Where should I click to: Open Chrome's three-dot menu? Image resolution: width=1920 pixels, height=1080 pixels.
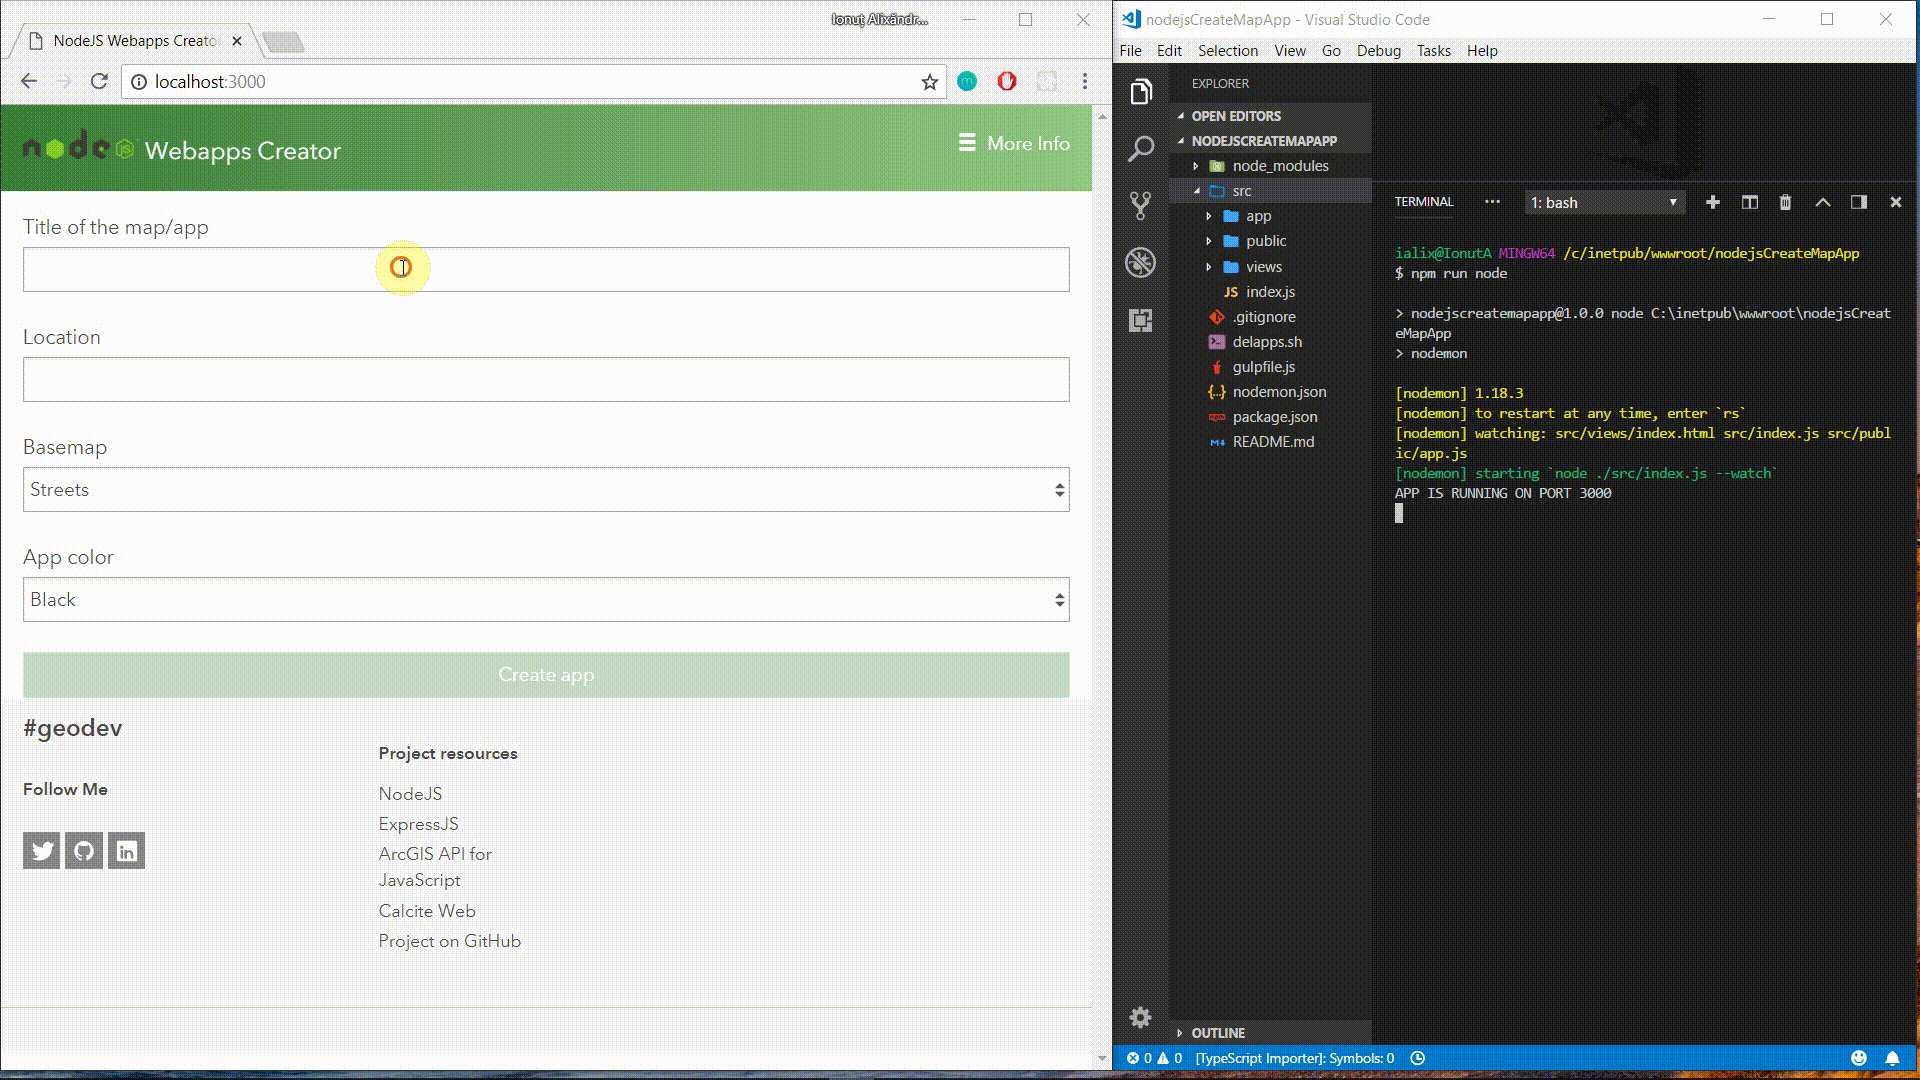[x=1085, y=82]
